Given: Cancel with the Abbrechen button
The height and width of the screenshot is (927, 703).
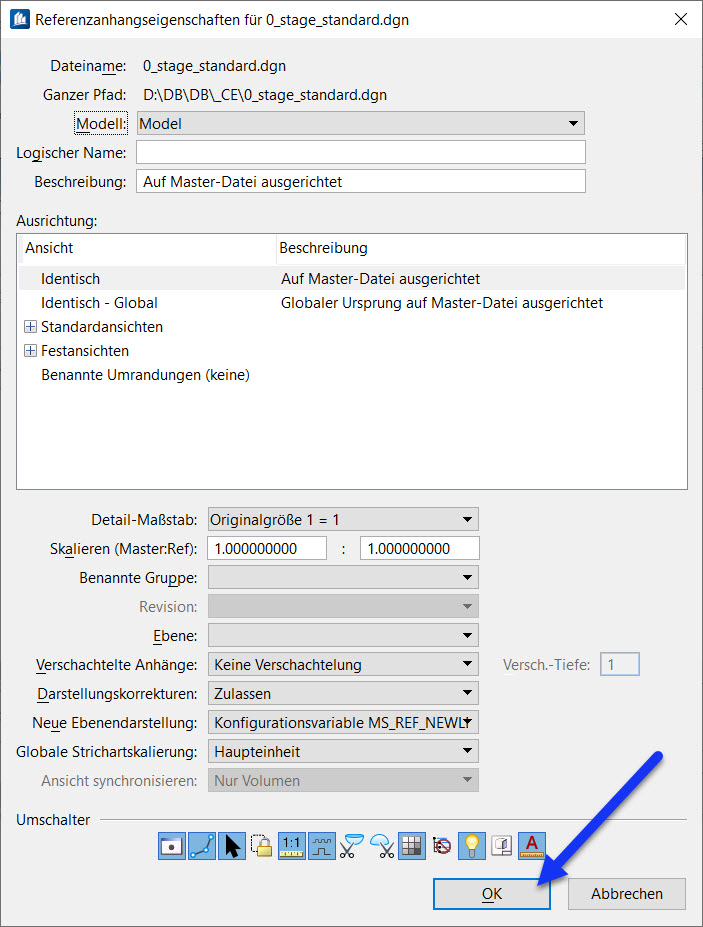Looking at the screenshot, I should tap(627, 893).
